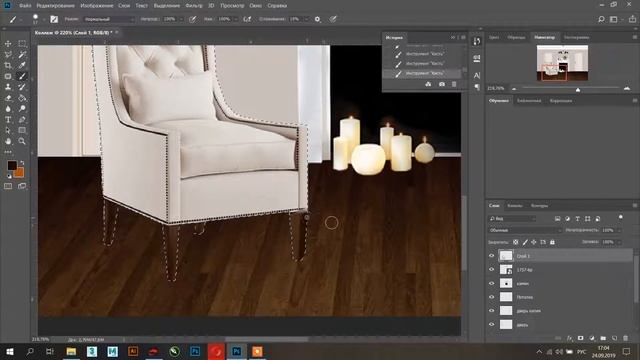The width and height of the screenshot is (640, 360).
Task: Select the History Brush tool
Action: click(22, 87)
